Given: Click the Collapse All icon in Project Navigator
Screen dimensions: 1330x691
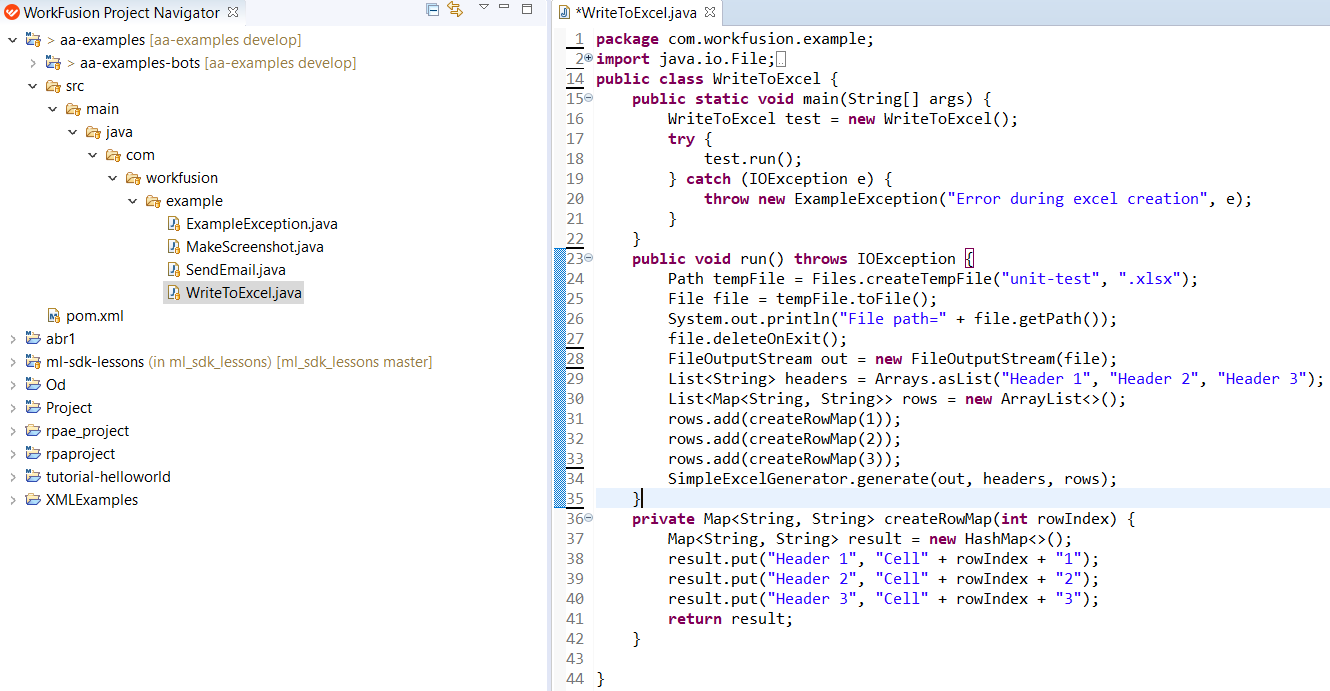Looking at the screenshot, I should 432,9.
